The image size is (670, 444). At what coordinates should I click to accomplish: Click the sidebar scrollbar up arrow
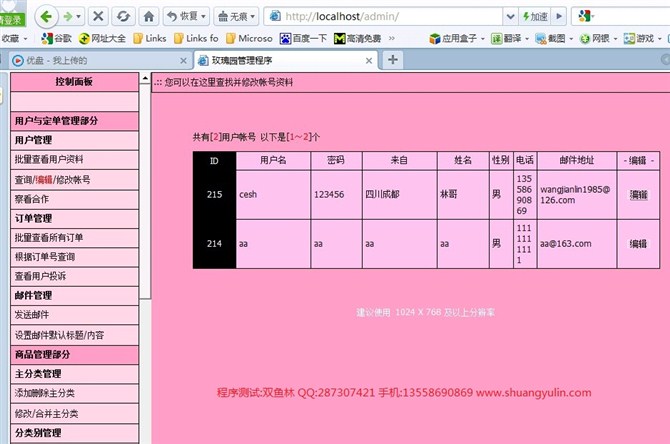point(145,79)
